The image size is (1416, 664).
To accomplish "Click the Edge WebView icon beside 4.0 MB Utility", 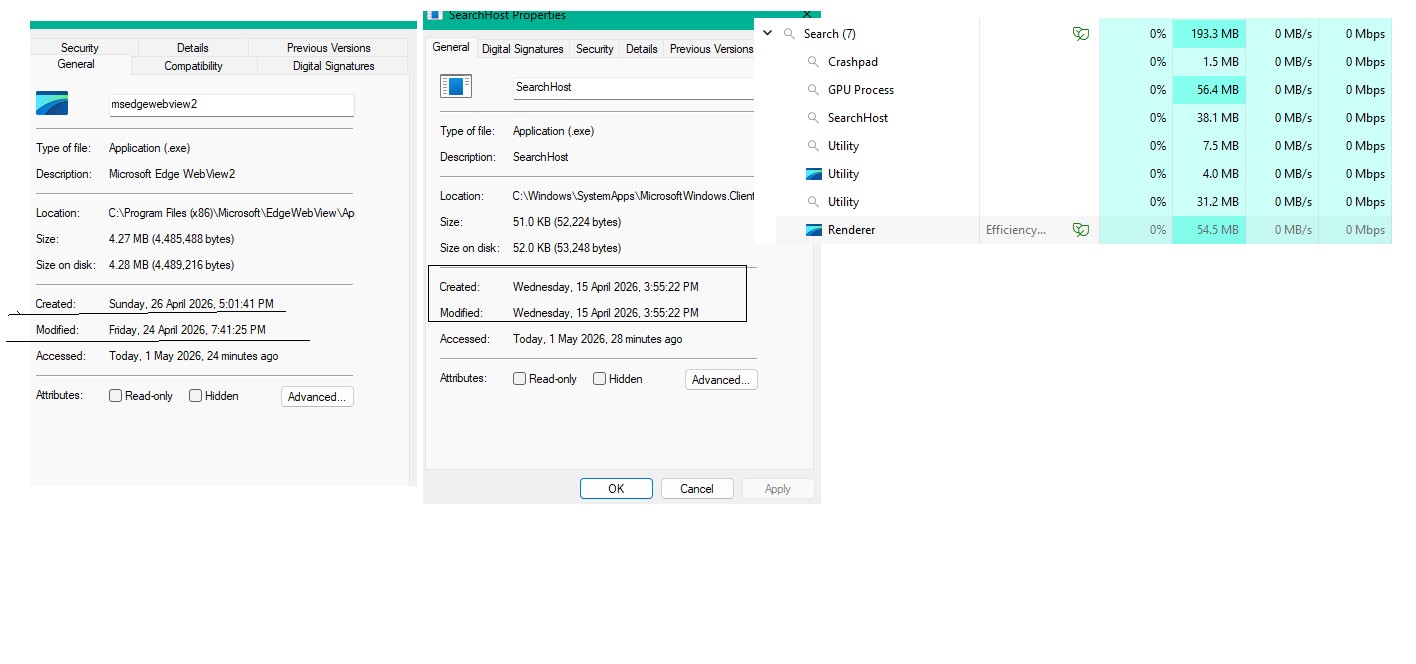I will [x=814, y=174].
